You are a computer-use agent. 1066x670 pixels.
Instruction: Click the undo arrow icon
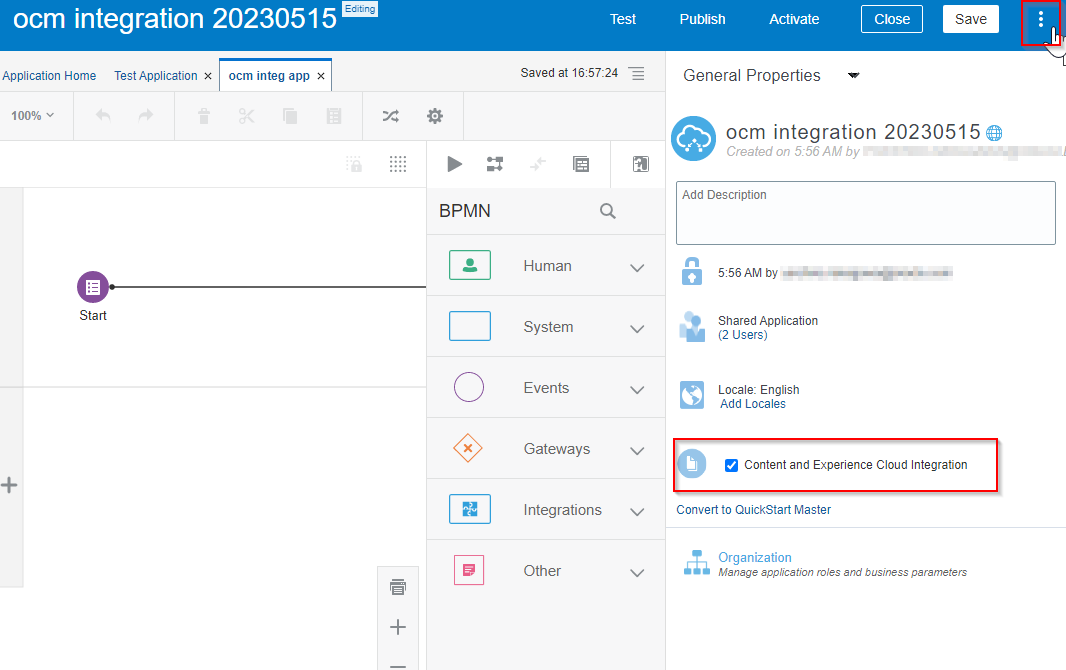[103, 116]
